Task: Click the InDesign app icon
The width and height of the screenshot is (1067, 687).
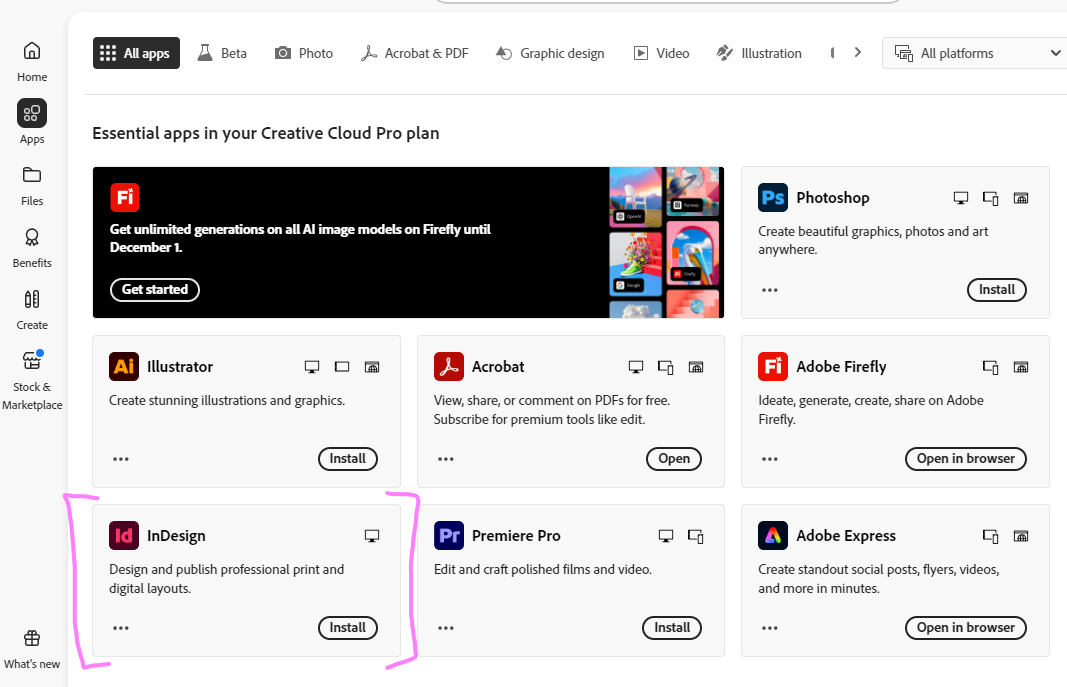Action: (x=124, y=536)
